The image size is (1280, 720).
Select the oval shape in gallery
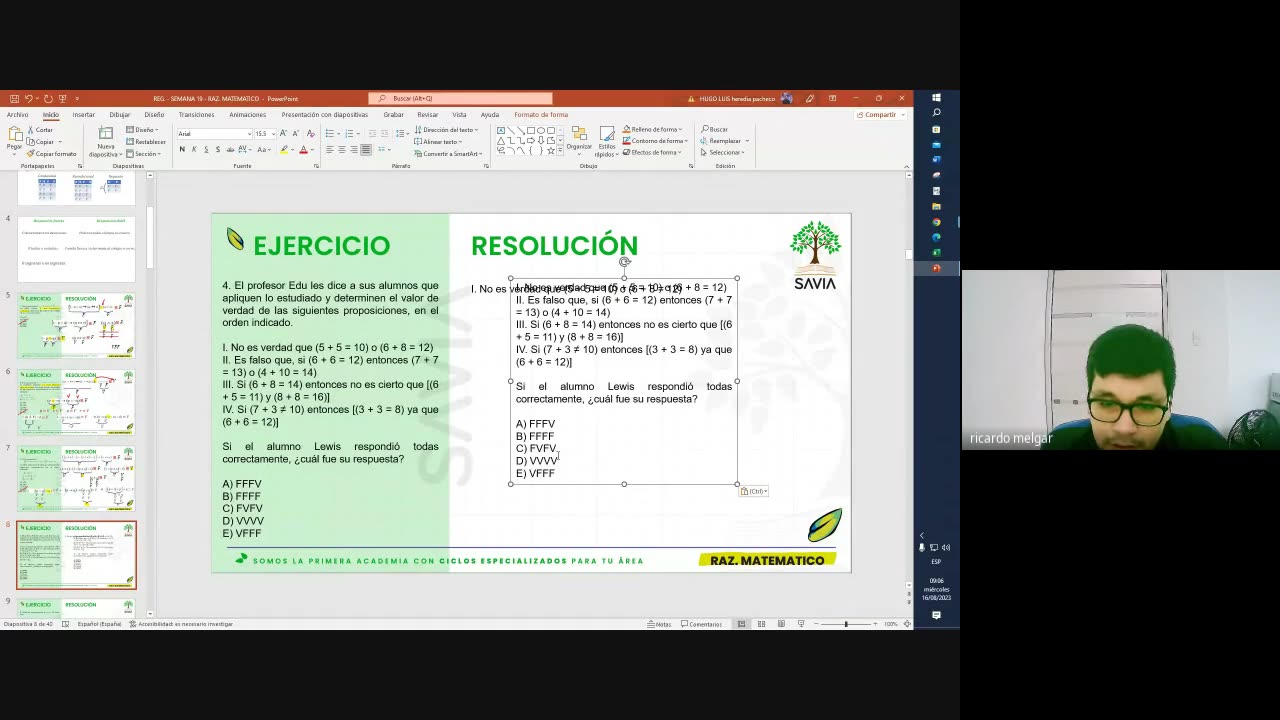[540, 130]
